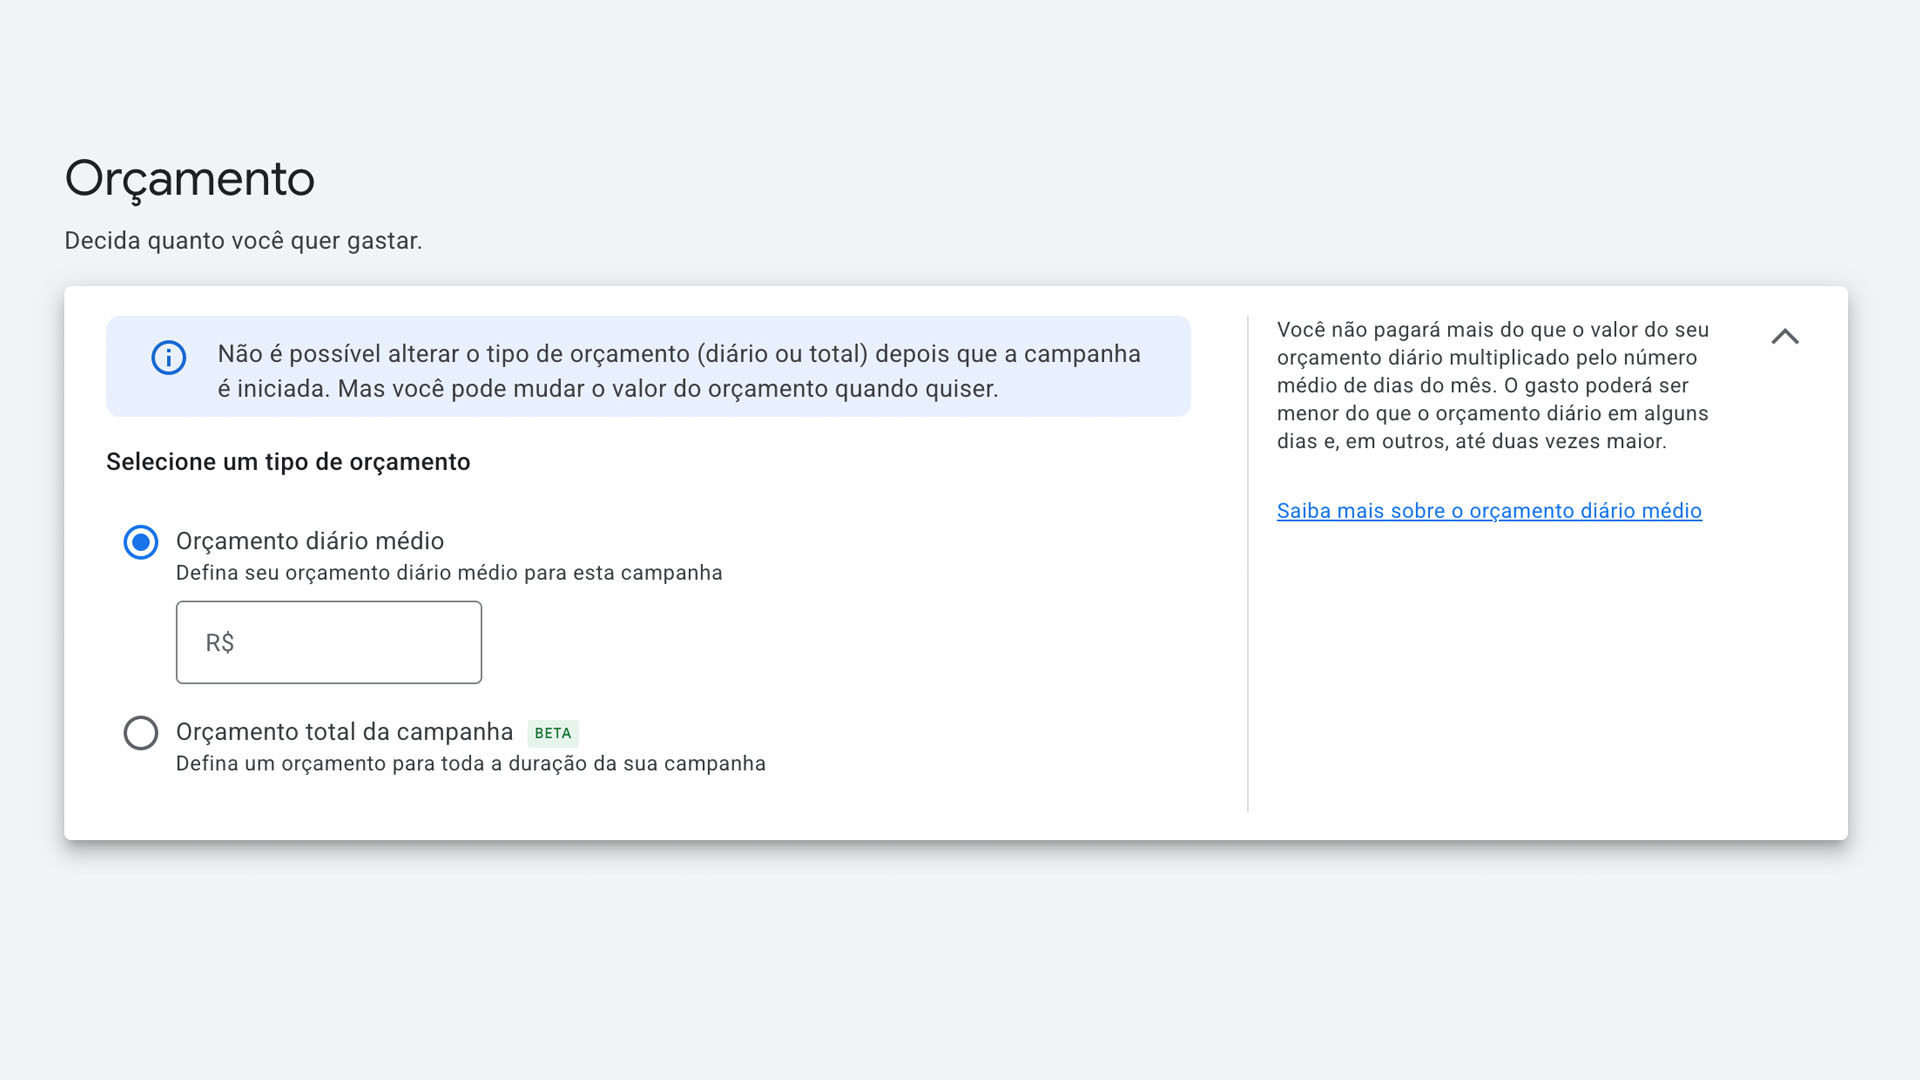Click the green BETA badge
This screenshot has height=1080, width=1920.
(x=553, y=733)
